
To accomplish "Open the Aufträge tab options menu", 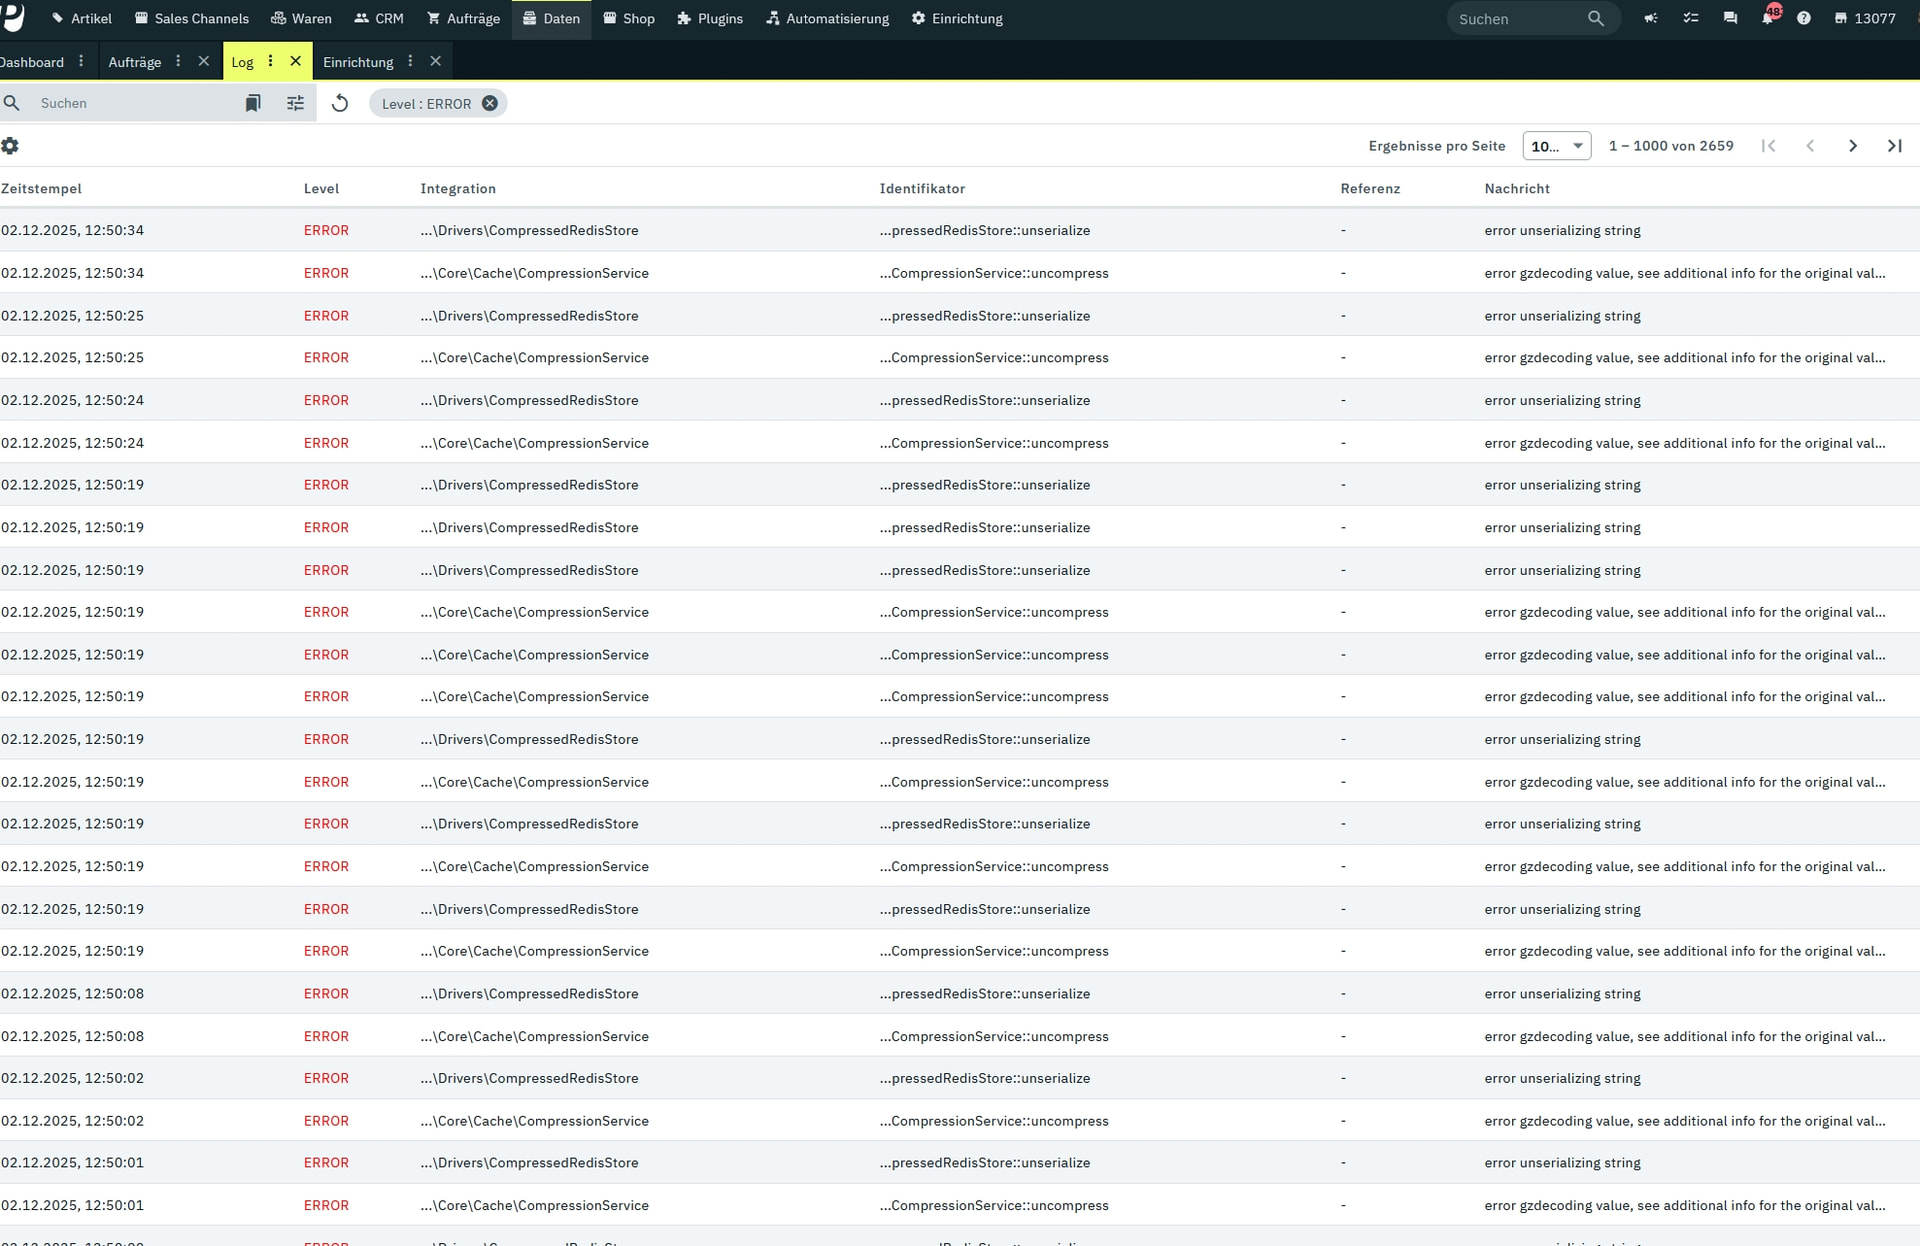I will pos(178,61).
